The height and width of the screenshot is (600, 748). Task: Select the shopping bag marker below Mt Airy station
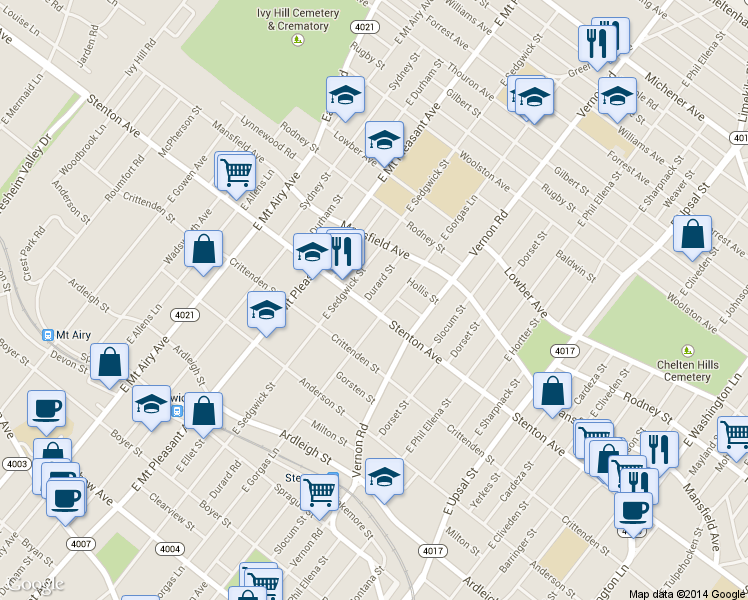[x=110, y=362]
